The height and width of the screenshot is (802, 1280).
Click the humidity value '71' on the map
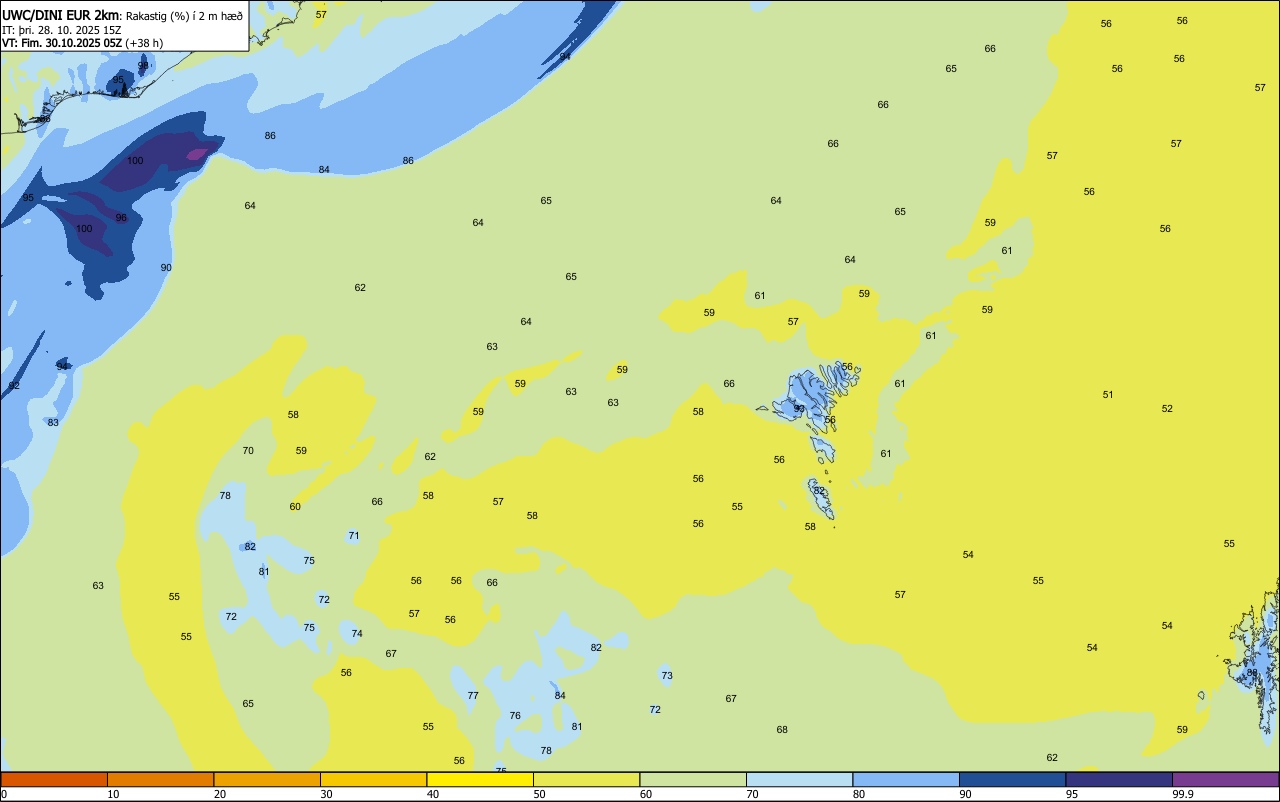(354, 536)
